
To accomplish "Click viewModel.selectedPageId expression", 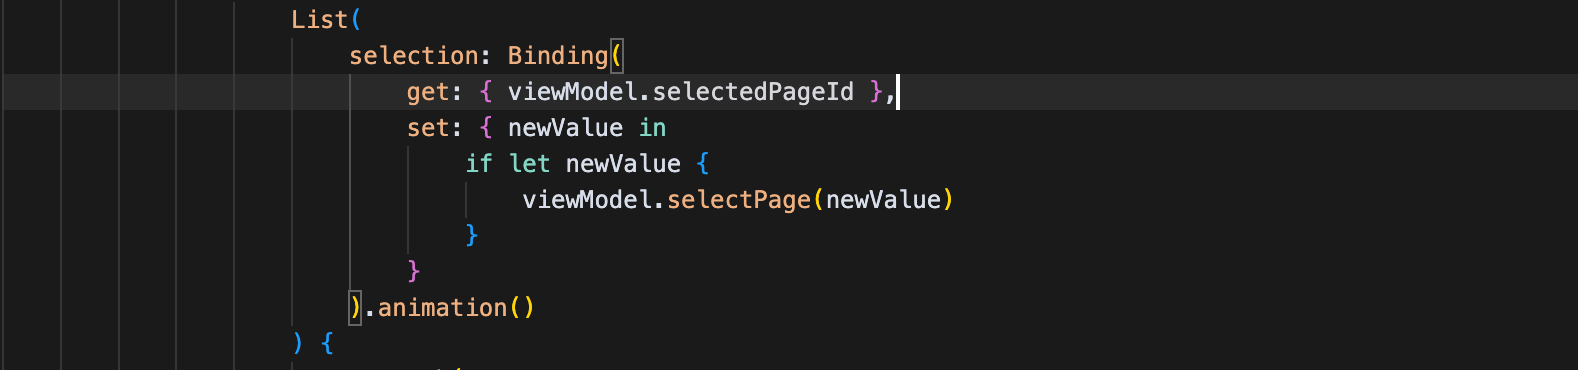I will coord(680,92).
